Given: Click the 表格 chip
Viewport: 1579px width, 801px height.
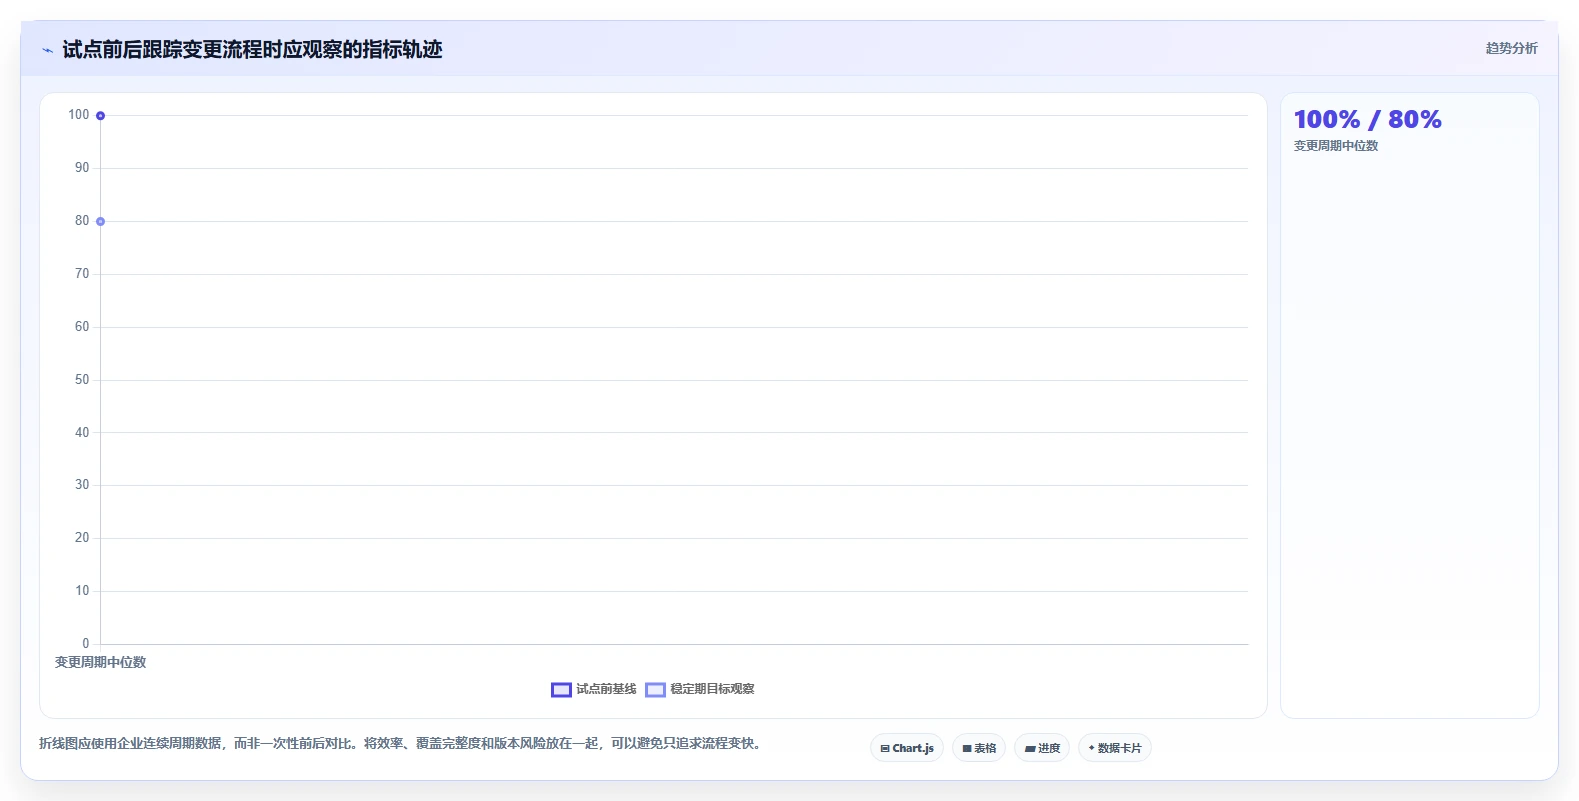Looking at the screenshot, I should pos(979,748).
